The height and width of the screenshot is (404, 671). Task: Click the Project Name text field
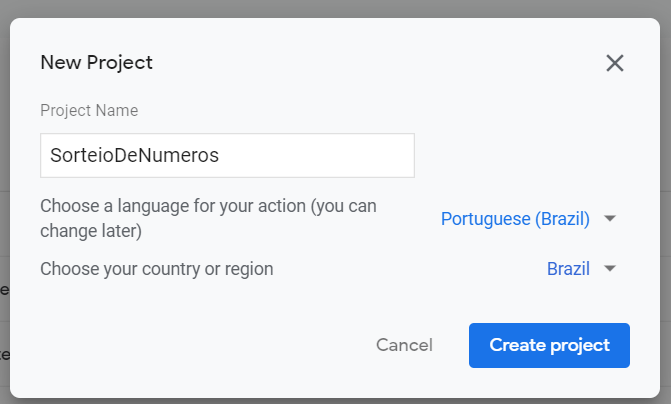227,155
